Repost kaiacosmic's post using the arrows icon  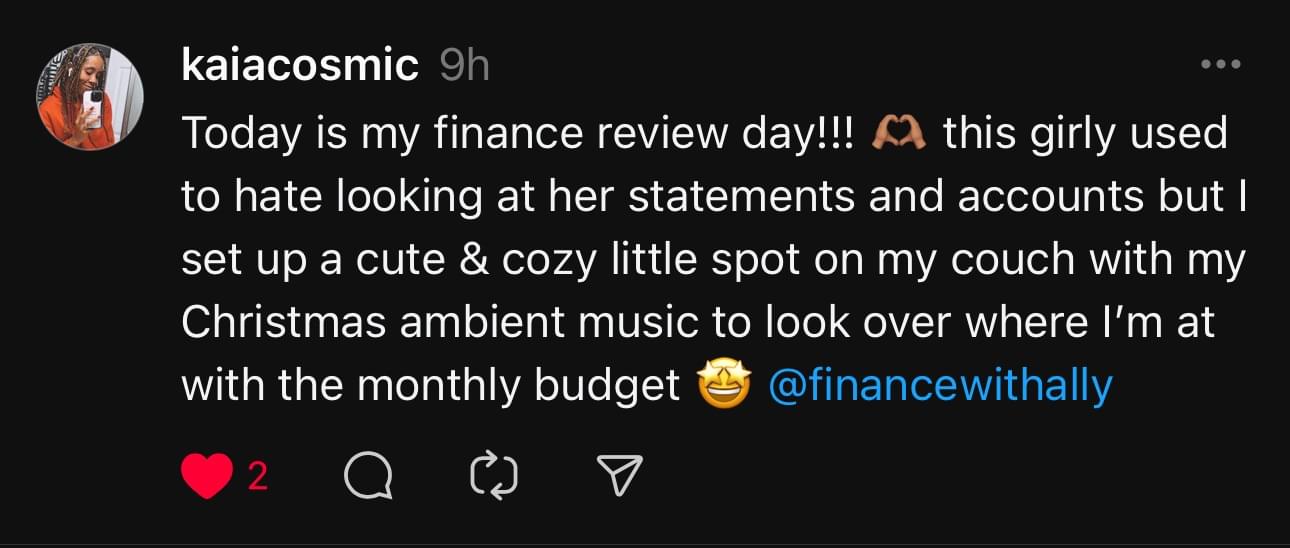(x=494, y=477)
